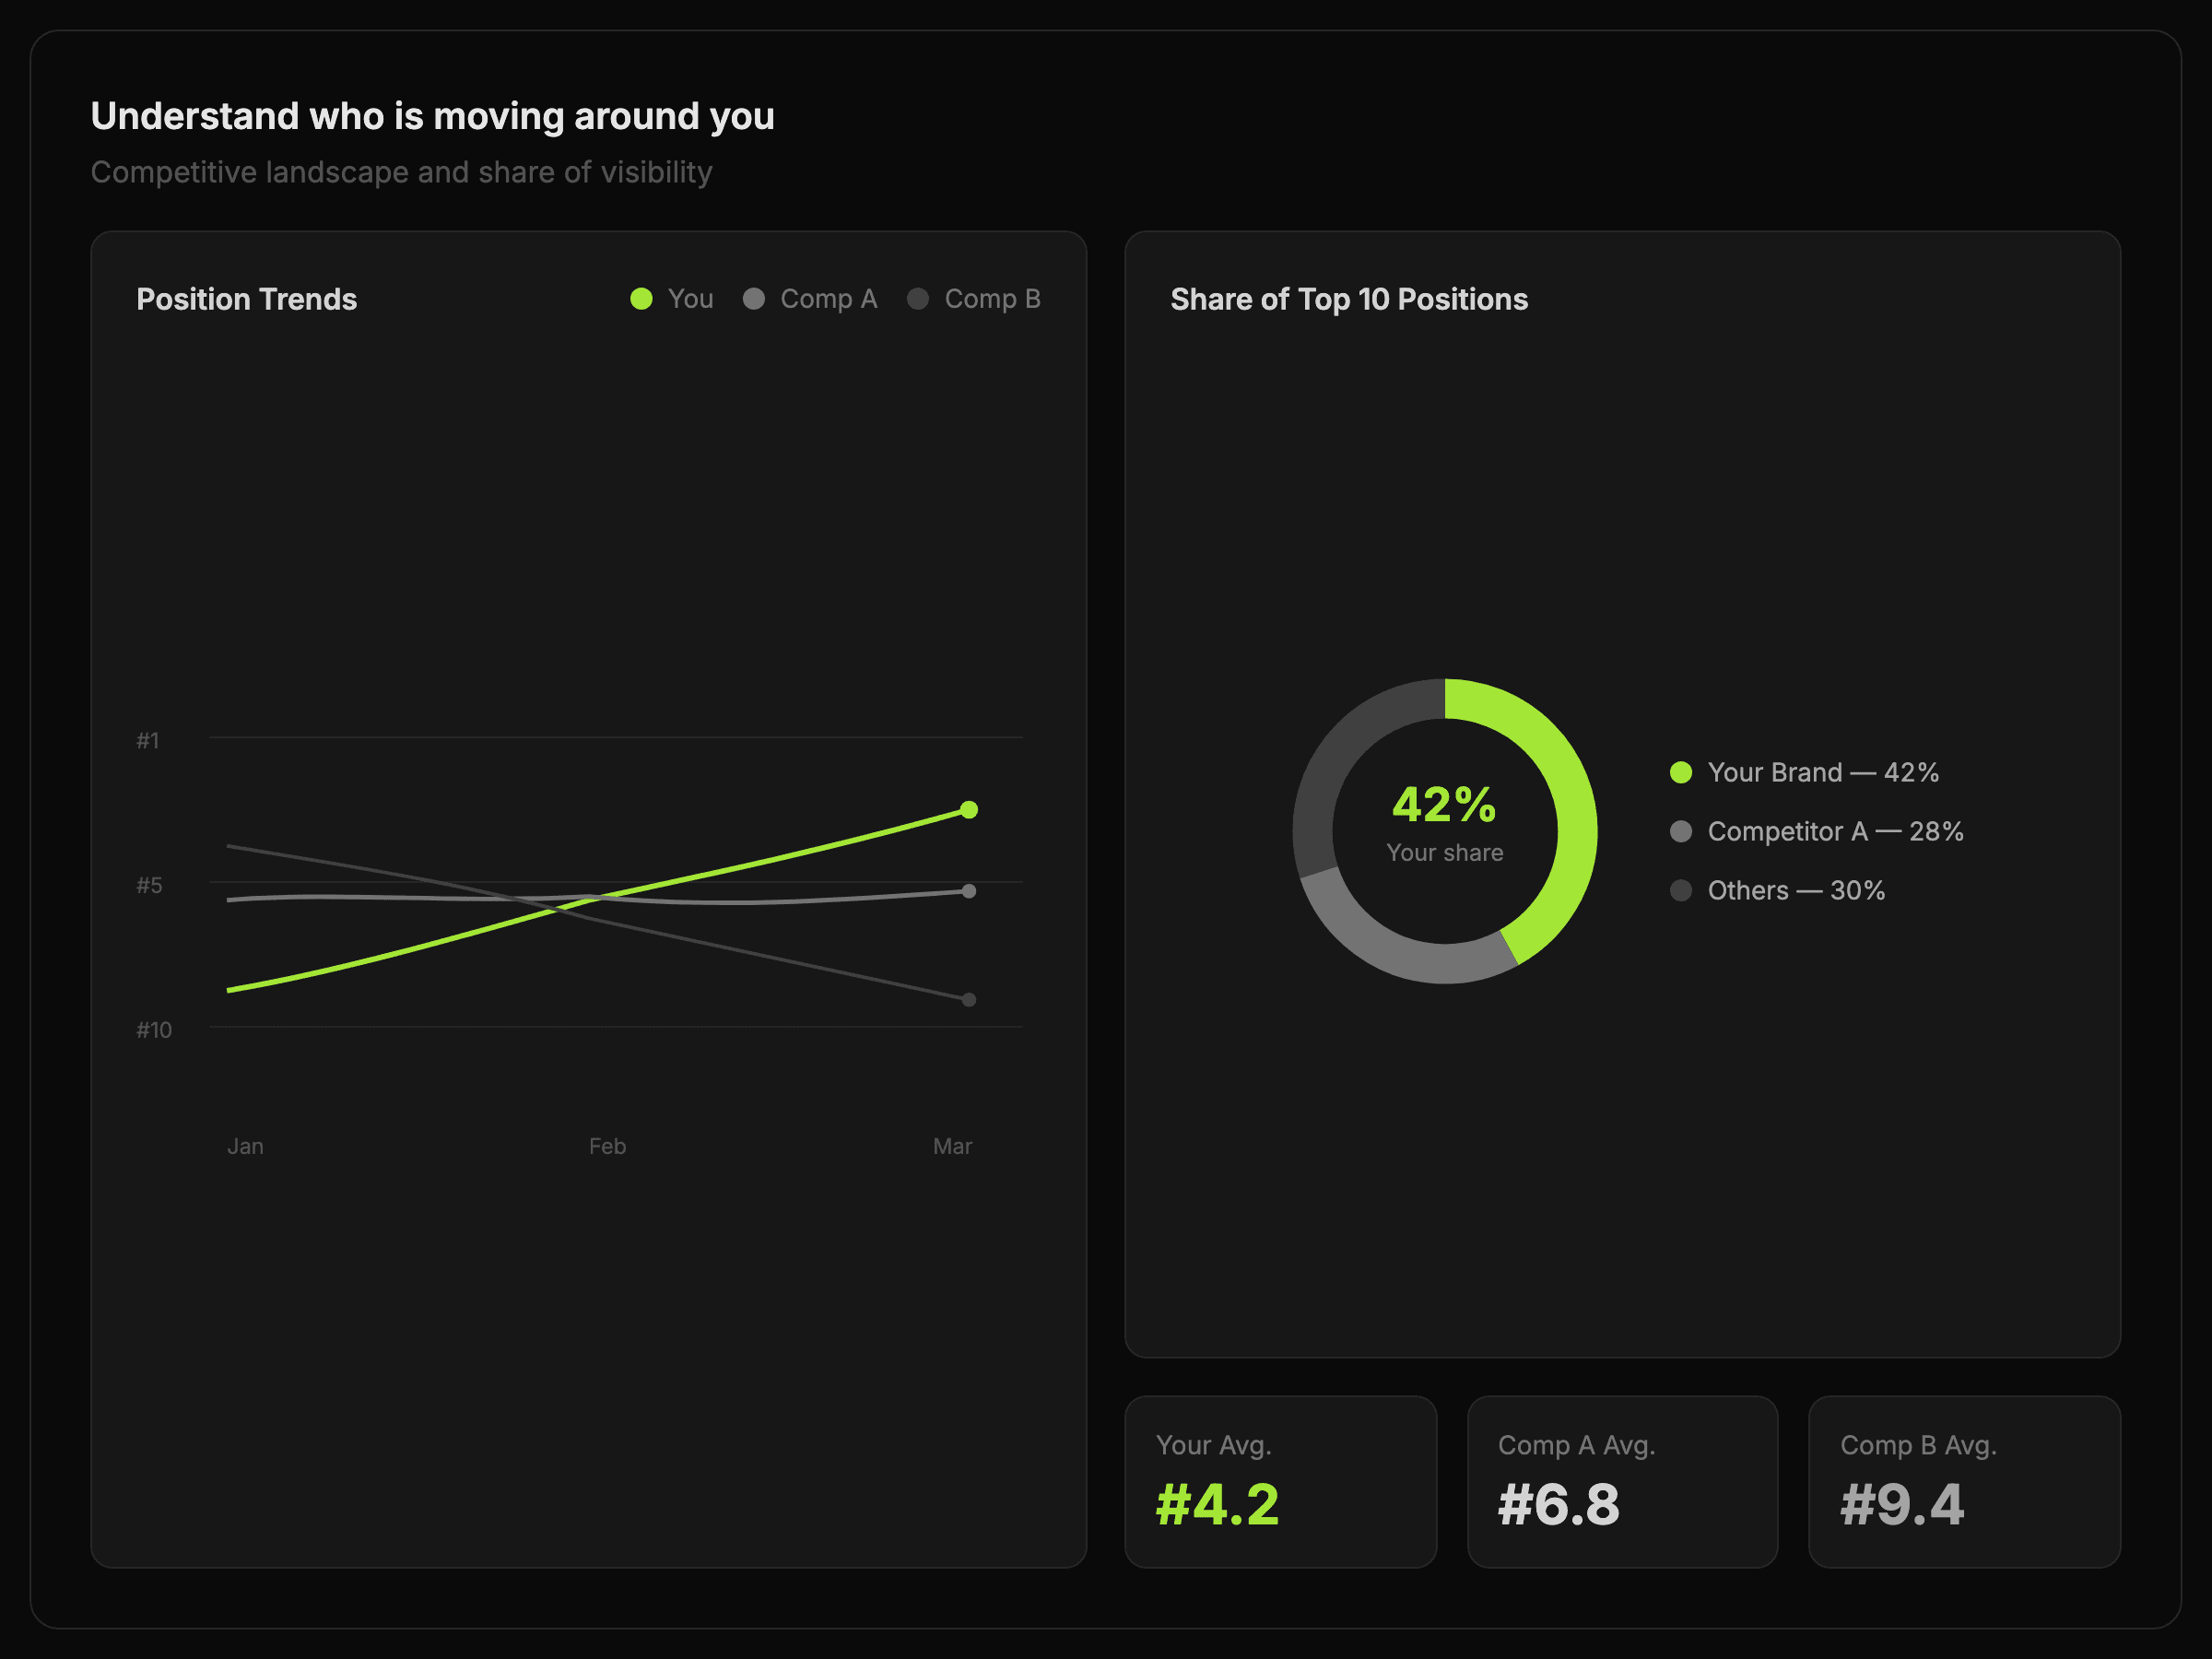
Task: Click the green line's March endpoint marker
Action: (968, 810)
